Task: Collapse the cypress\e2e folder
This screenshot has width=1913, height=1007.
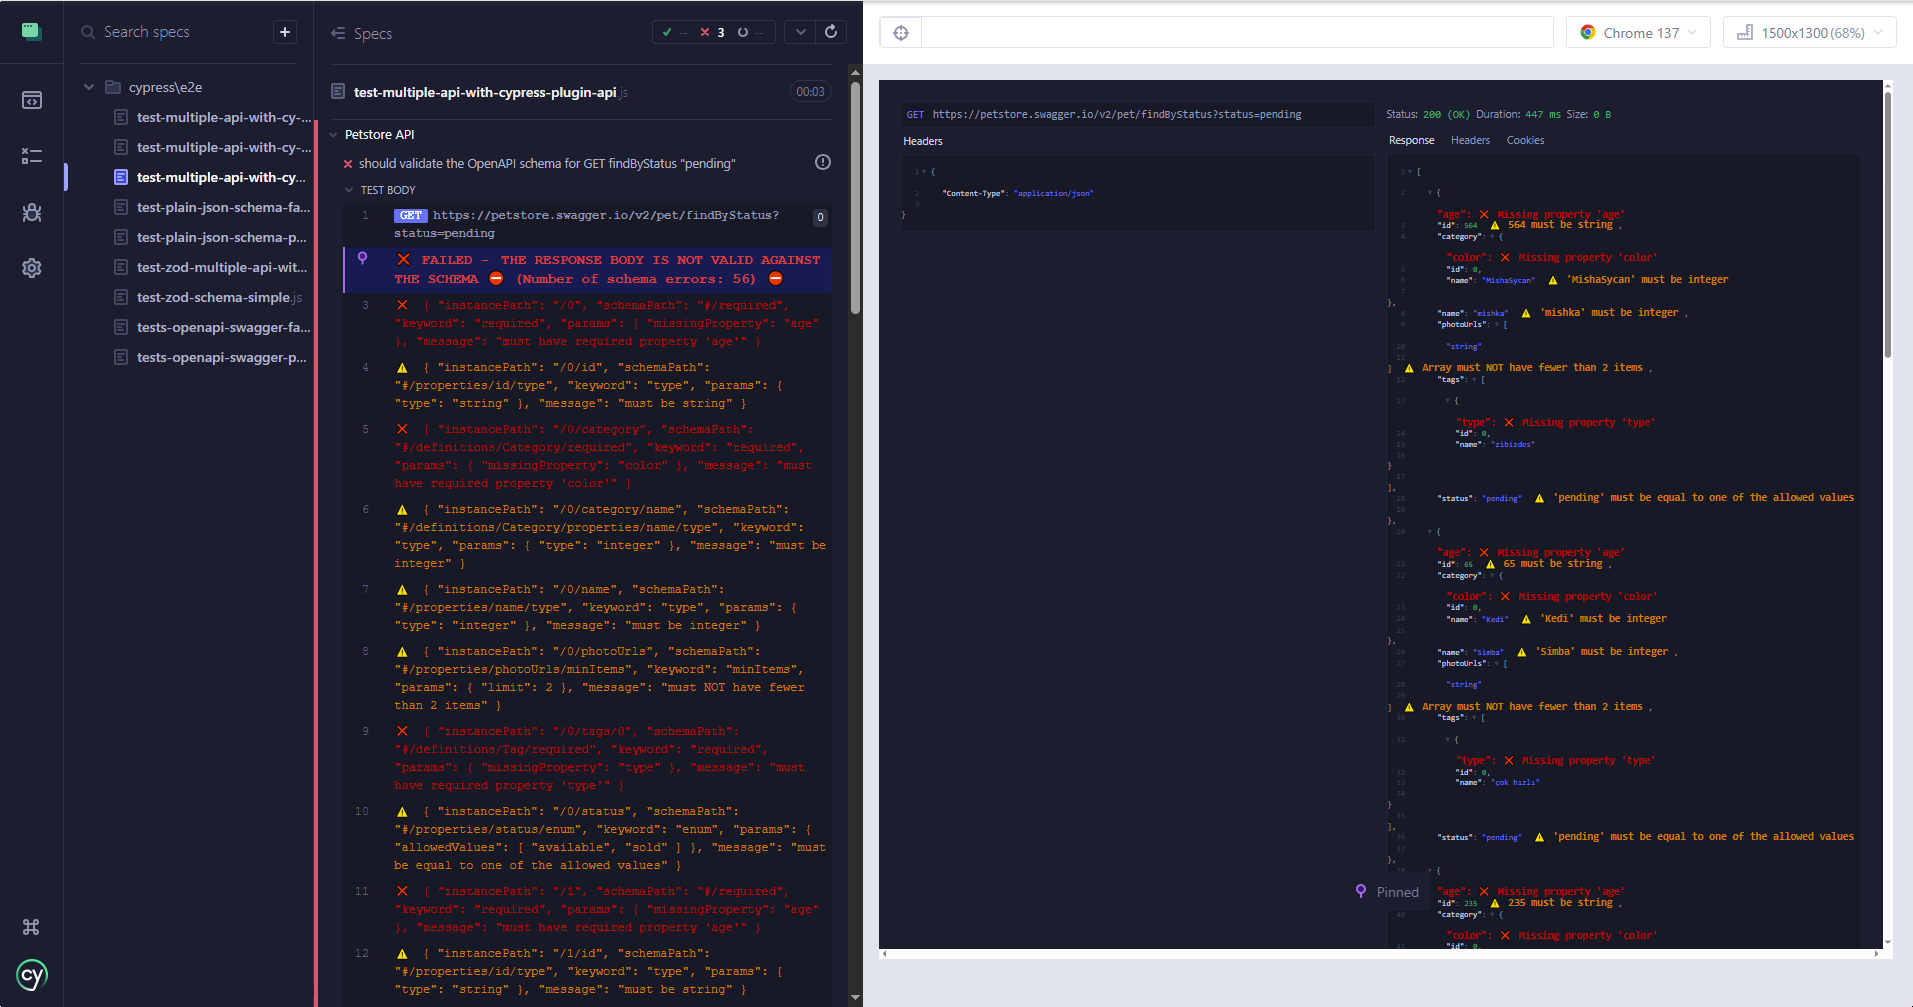Action: (x=89, y=87)
